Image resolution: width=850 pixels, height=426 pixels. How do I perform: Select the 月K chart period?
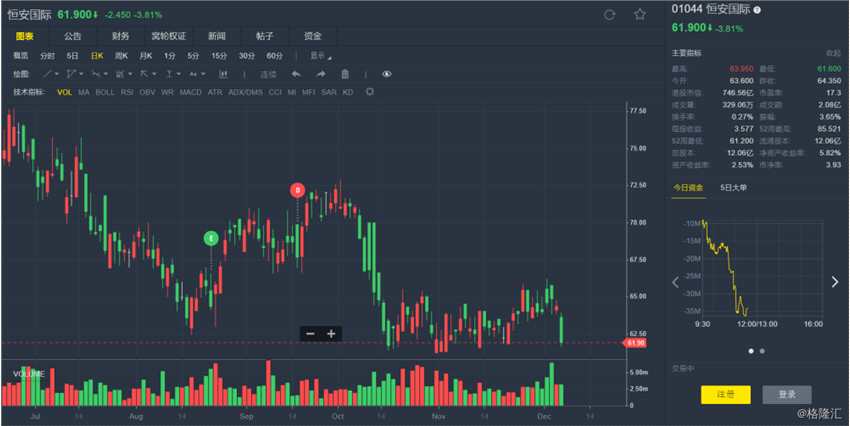(146, 56)
